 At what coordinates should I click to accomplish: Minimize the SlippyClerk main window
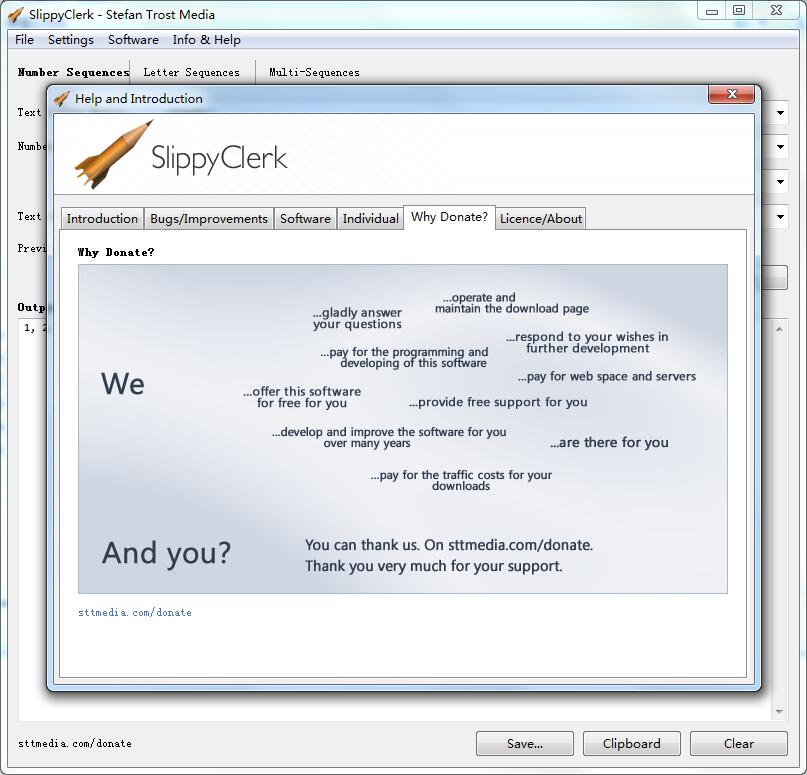point(712,11)
